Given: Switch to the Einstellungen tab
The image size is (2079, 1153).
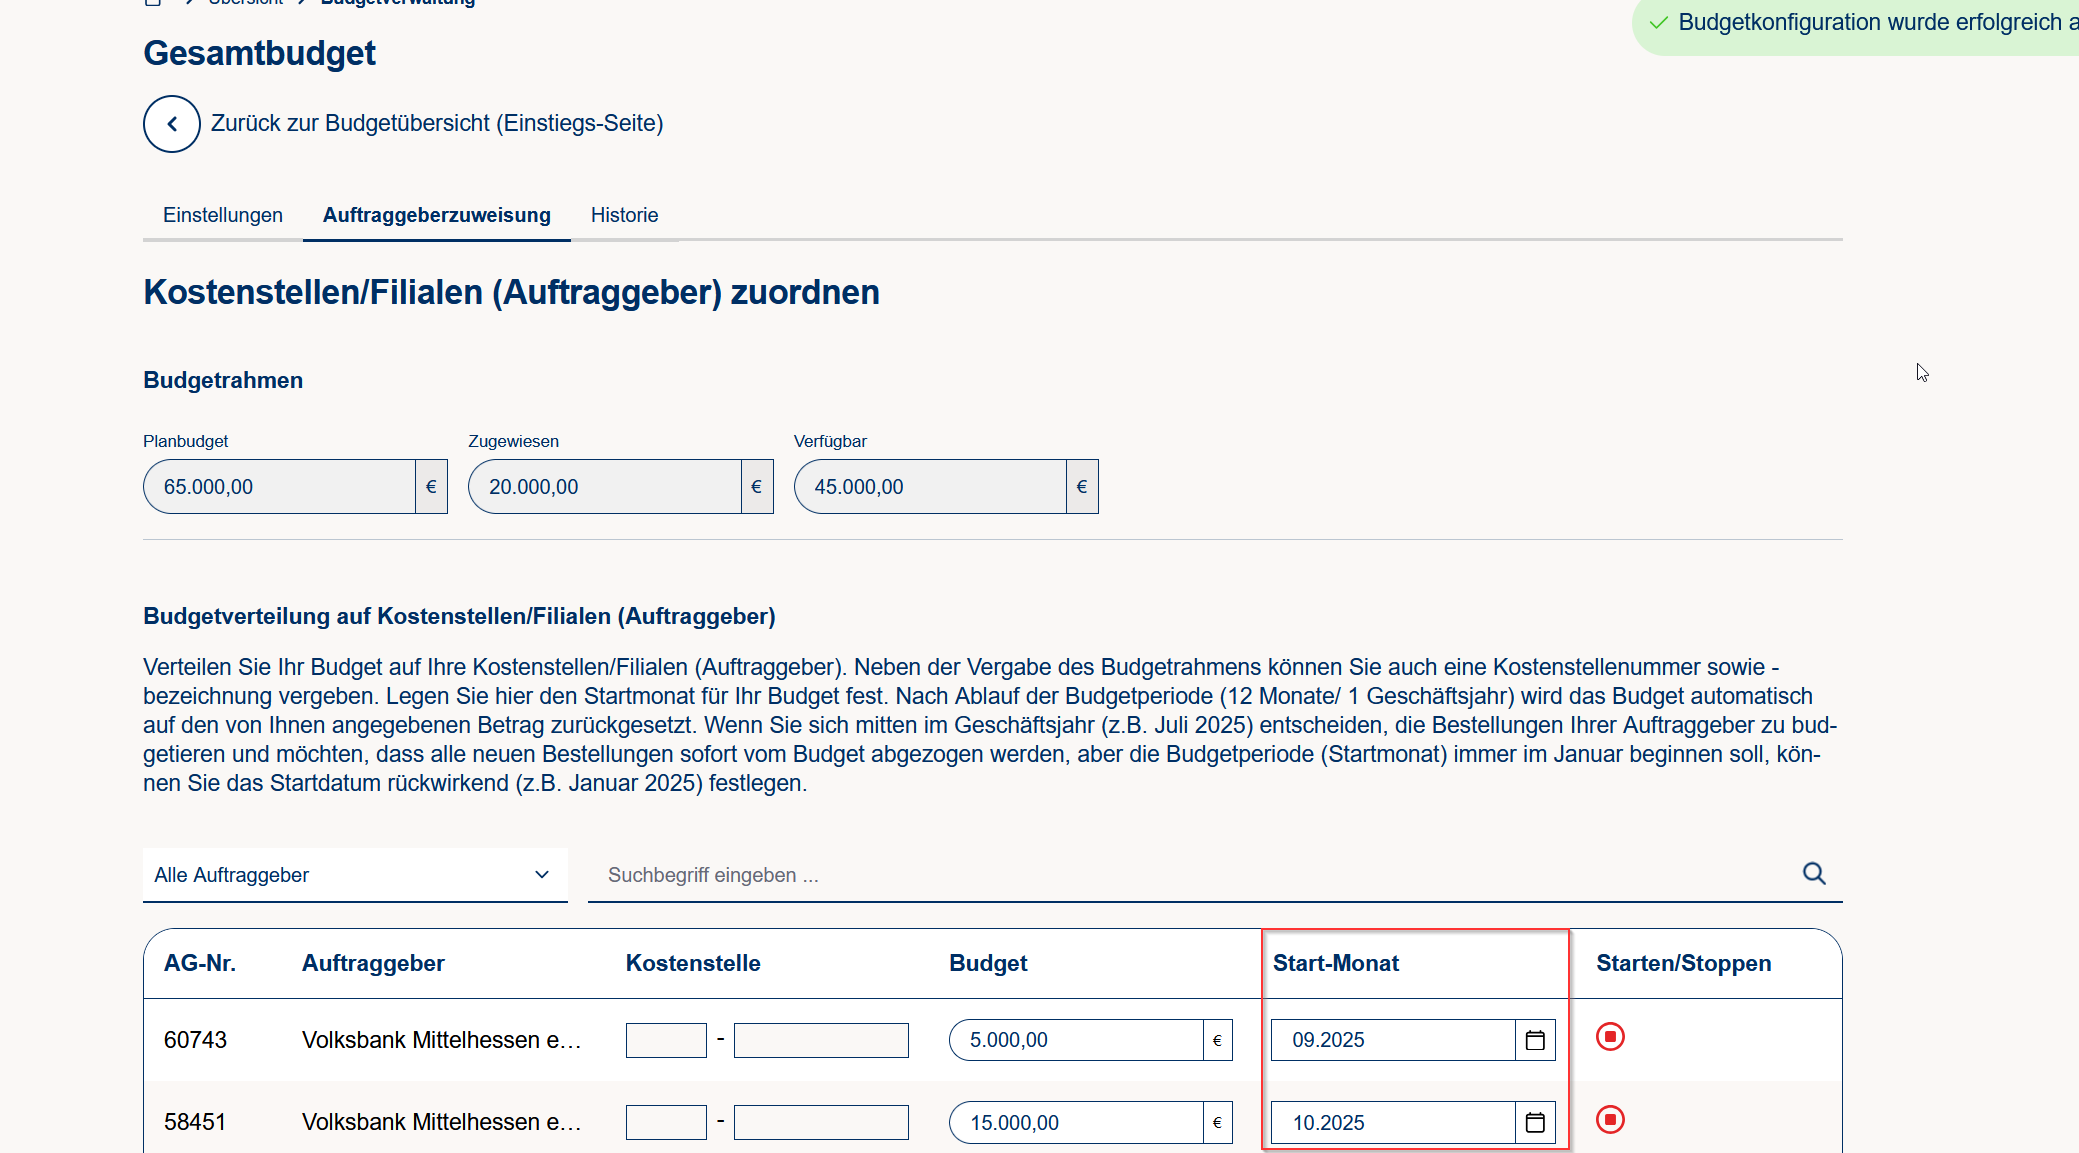Looking at the screenshot, I should [223, 215].
